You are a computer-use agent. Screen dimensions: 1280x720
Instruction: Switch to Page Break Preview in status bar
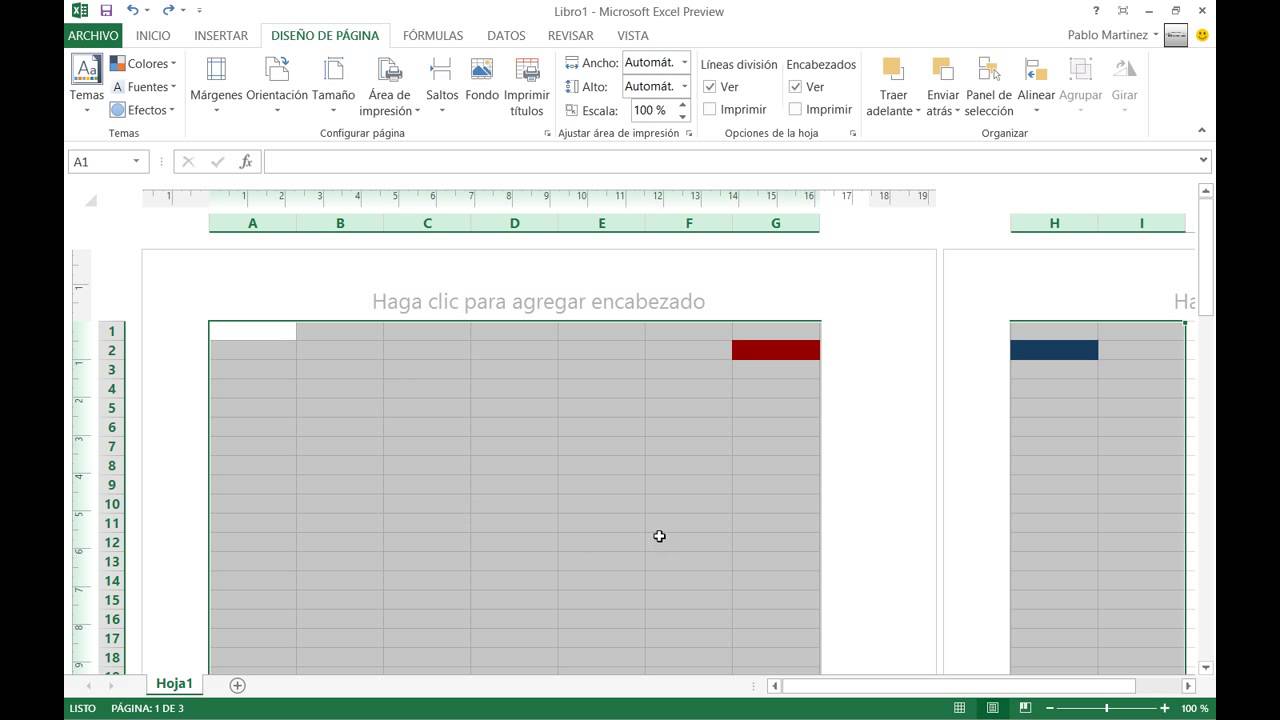pyautogui.click(x=1025, y=708)
